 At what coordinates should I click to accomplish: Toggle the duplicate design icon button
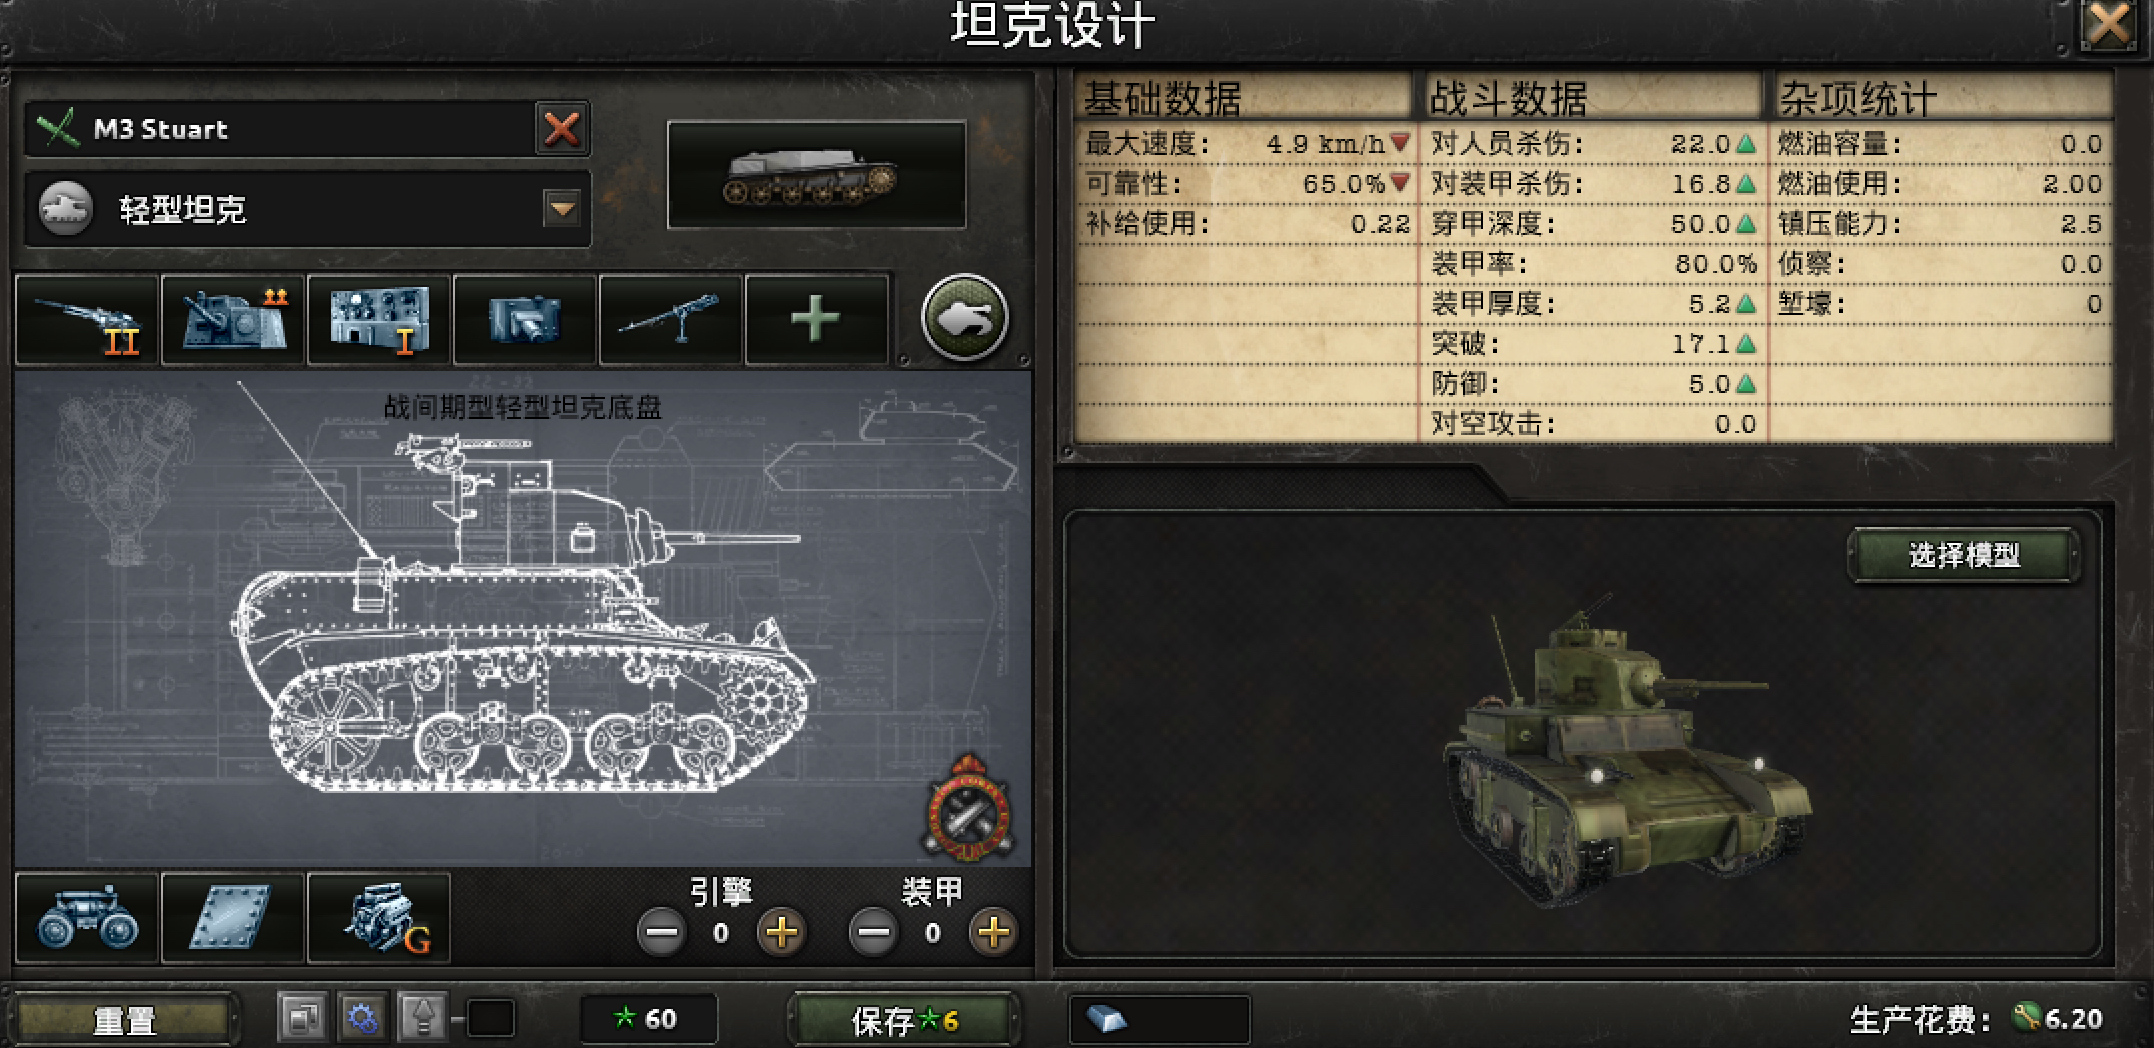(302, 1019)
